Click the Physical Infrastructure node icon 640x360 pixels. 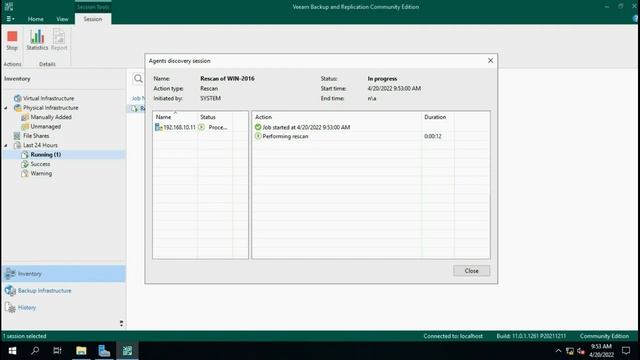pos(17,108)
